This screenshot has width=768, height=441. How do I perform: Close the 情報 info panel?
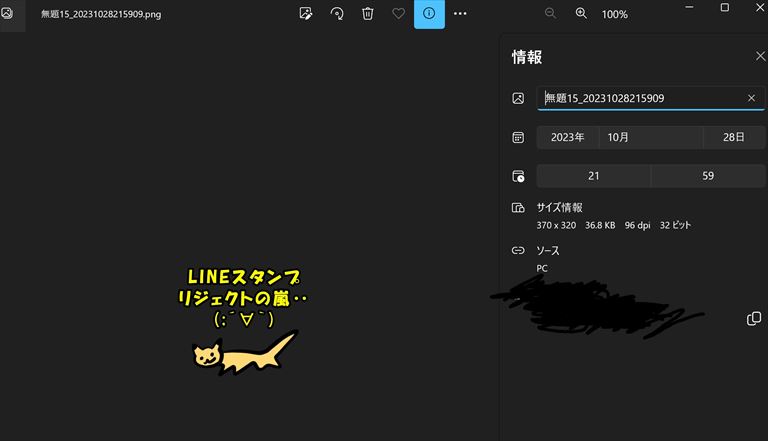pos(760,56)
